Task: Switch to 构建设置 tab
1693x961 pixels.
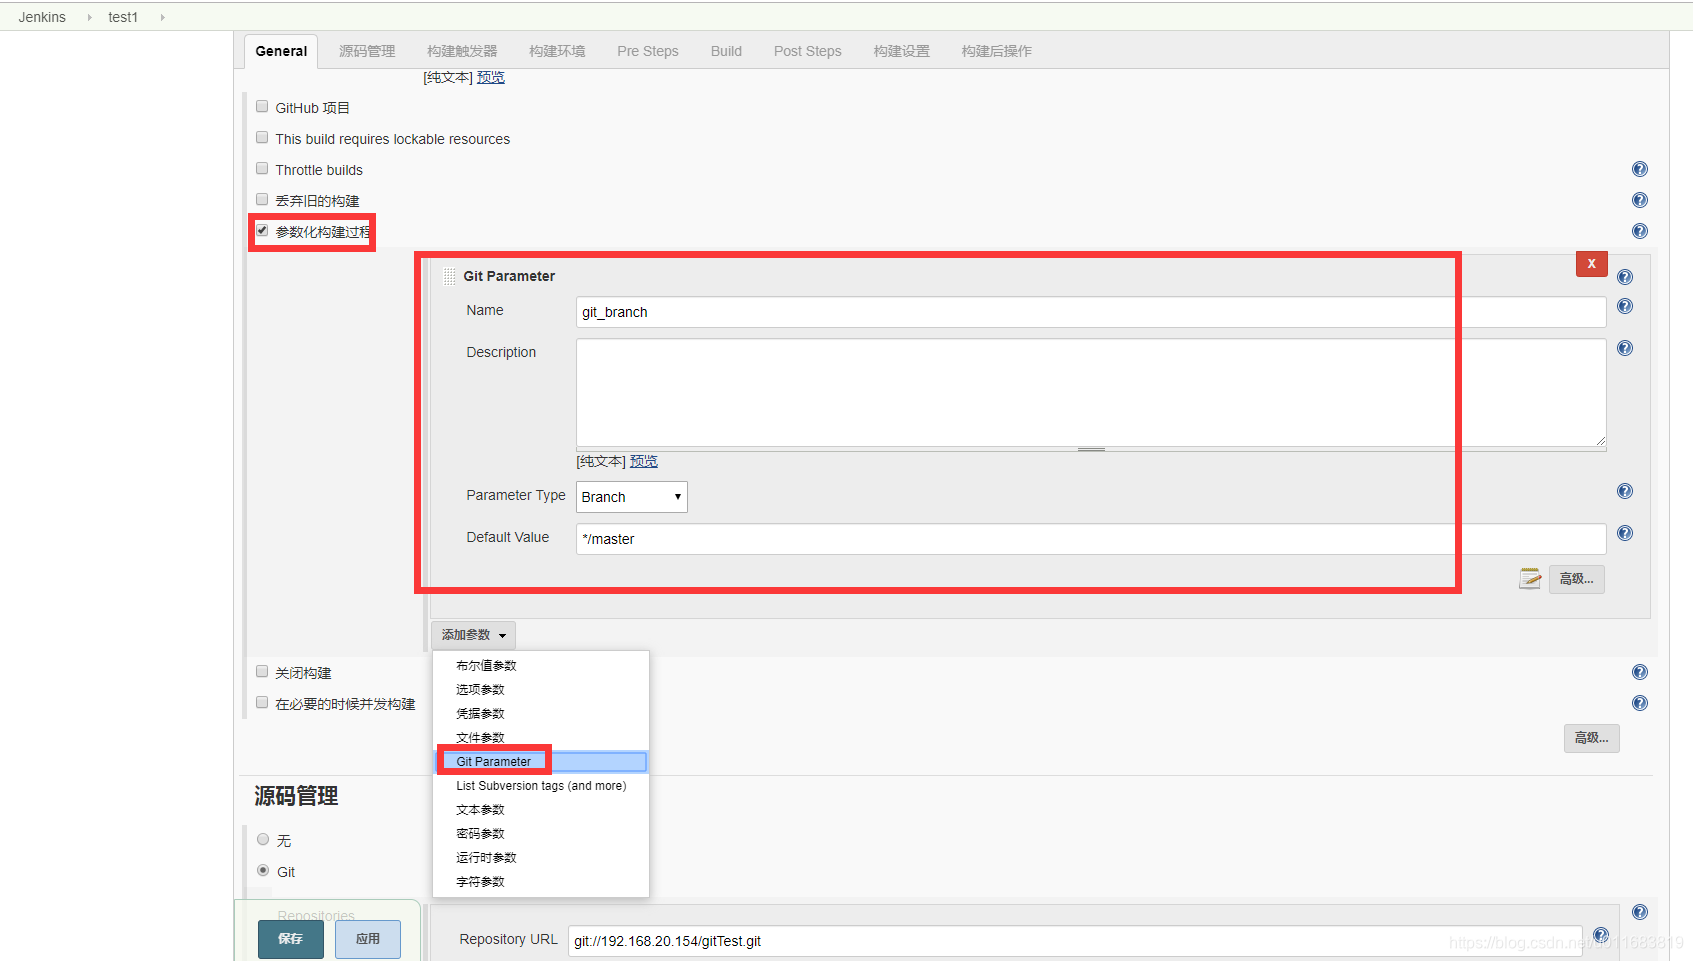Action: (902, 51)
